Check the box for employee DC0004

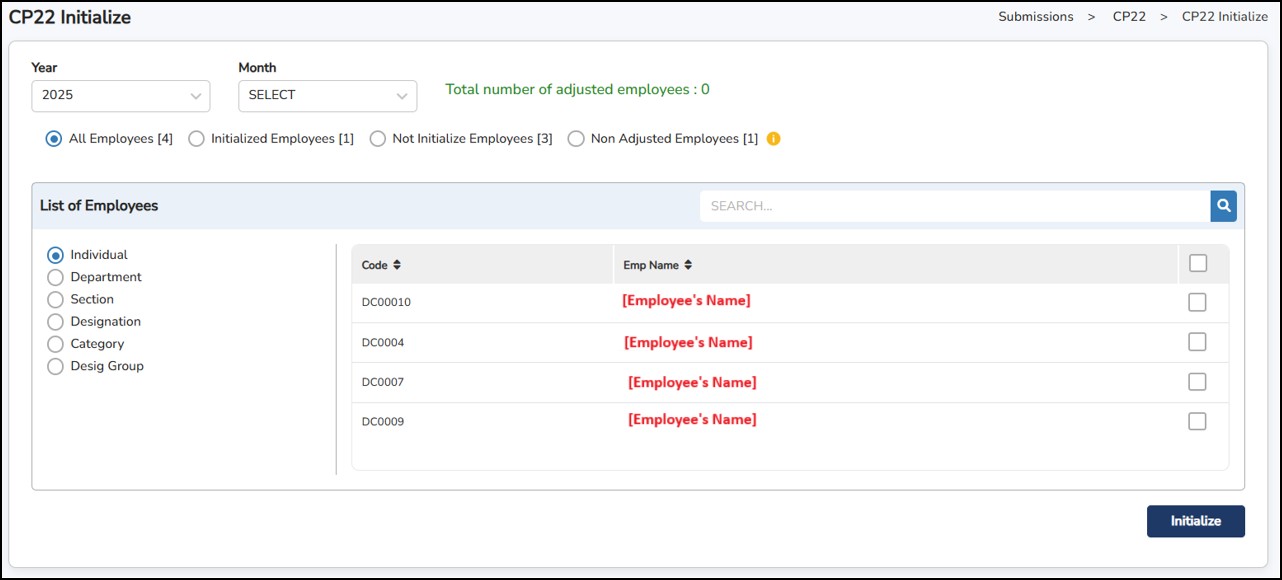tap(1197, 342)
